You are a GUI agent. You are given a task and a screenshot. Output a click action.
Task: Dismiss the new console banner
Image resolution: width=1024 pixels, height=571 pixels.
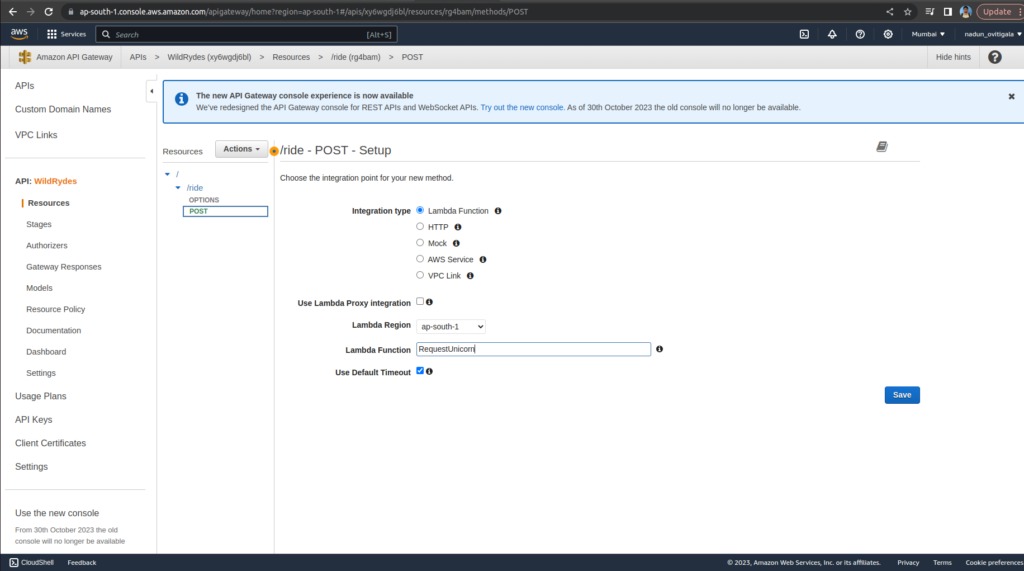(x=1012, y=96)
